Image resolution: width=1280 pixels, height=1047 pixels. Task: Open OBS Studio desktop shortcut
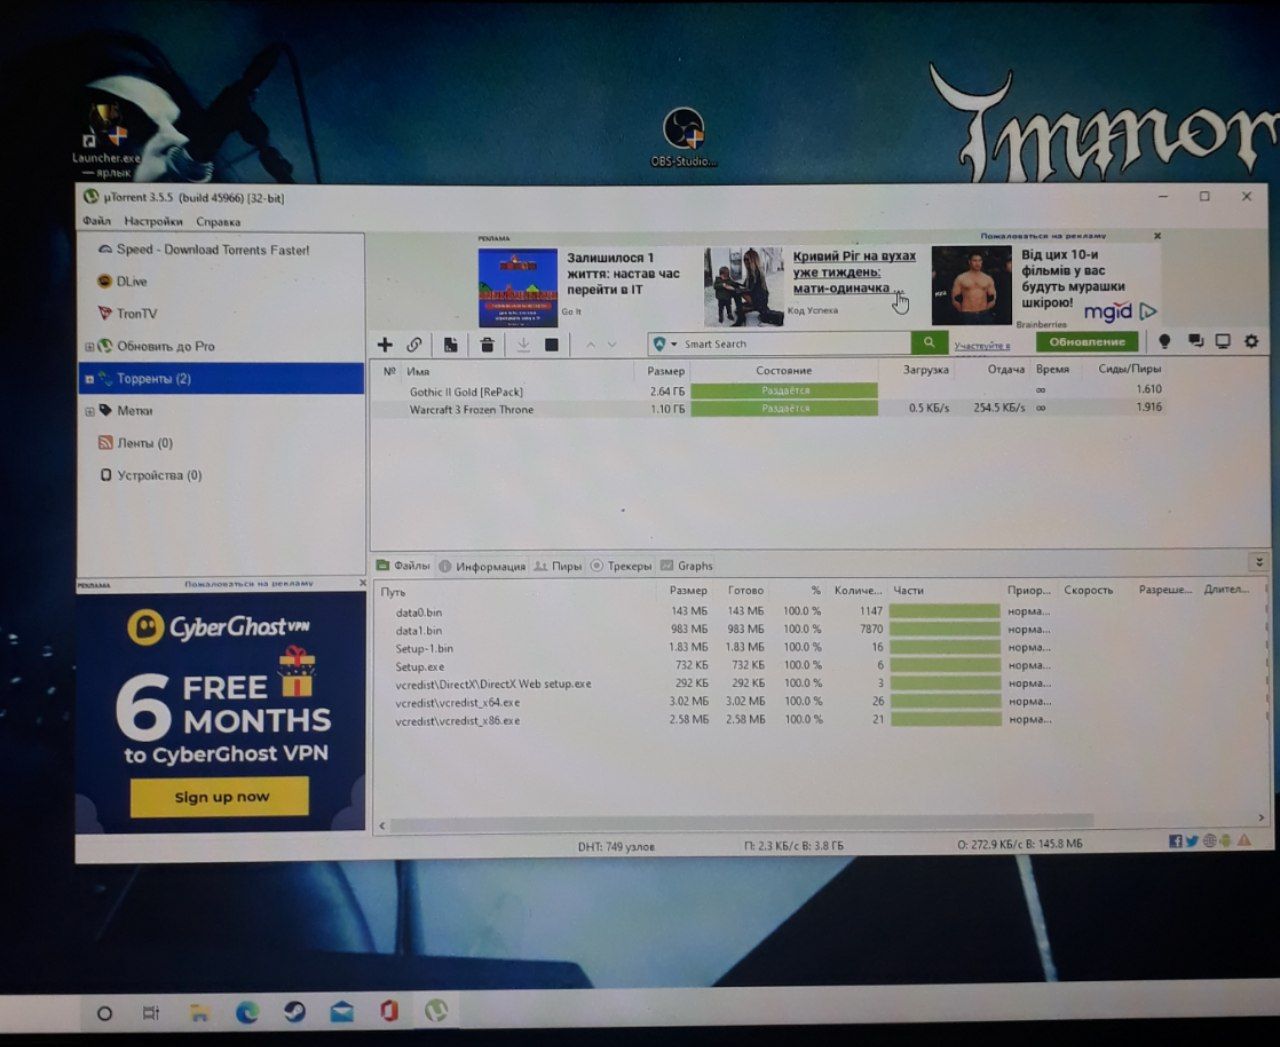click(684, 138)
